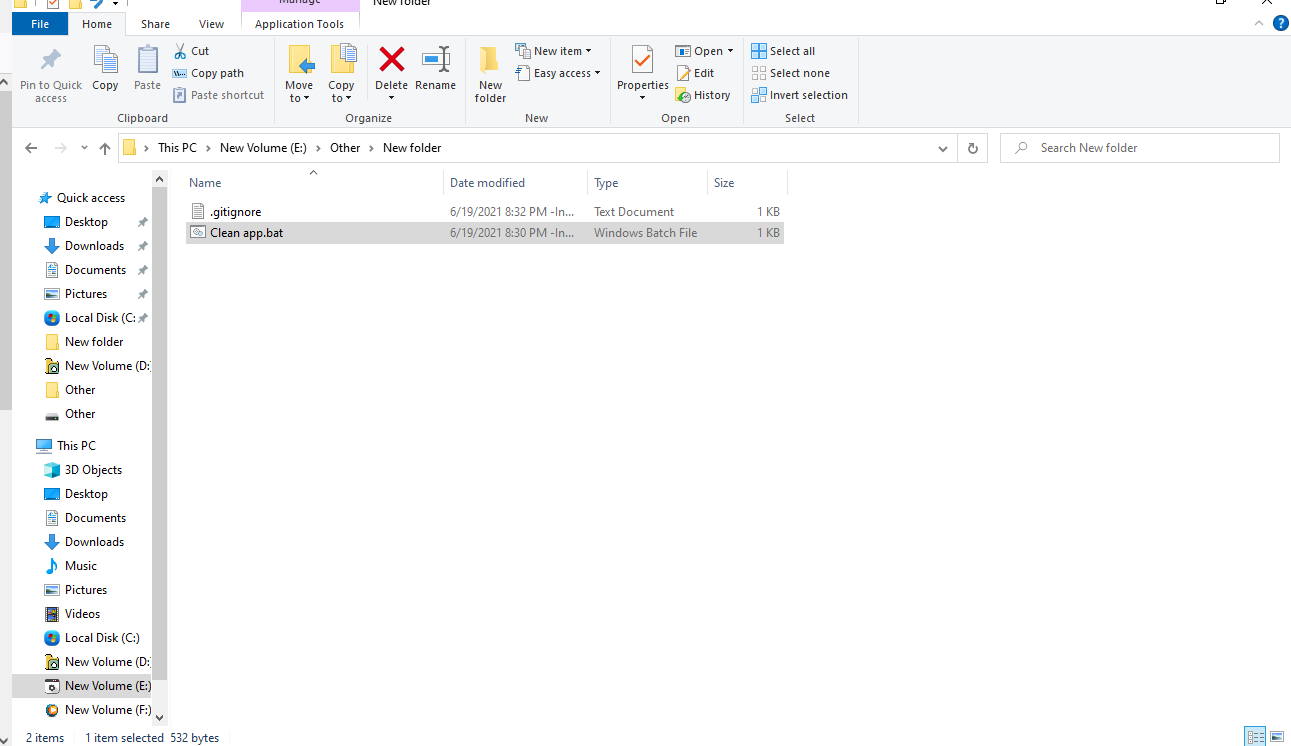Open recent locations with the address bar chevron
Viewport: 1291px width, 746px height.
[x=942, y=147]
